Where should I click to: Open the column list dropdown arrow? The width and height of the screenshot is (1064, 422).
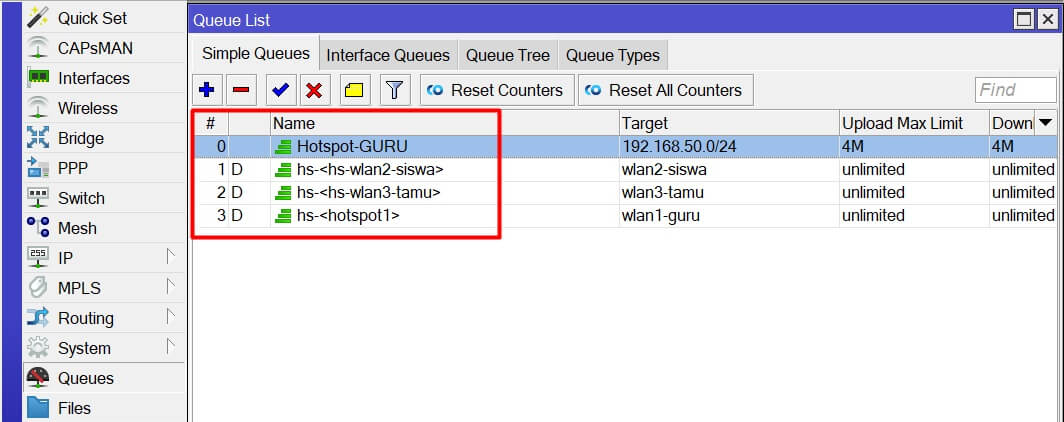coord(1046,123)
